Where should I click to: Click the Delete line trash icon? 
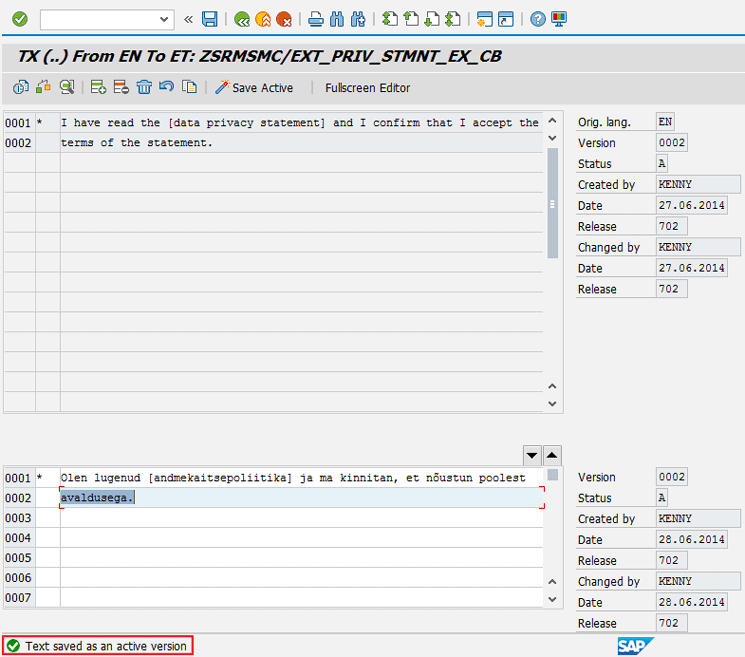point(144,87)
